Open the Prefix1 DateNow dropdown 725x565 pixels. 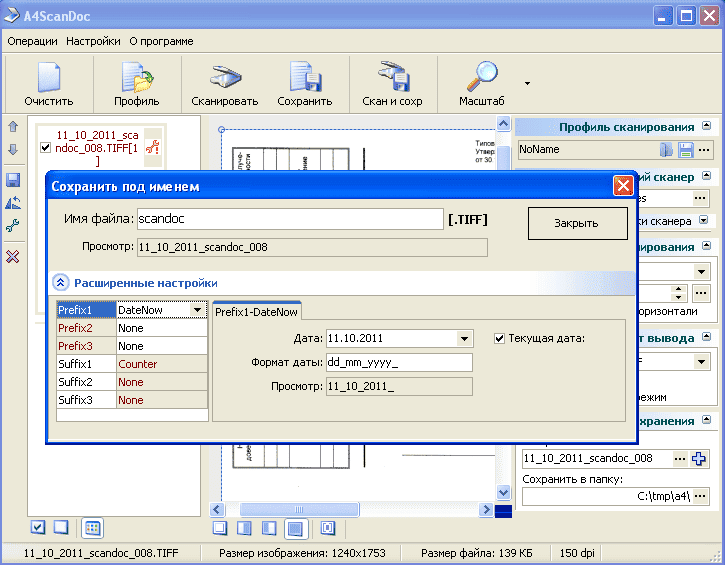tap(199, 311)
